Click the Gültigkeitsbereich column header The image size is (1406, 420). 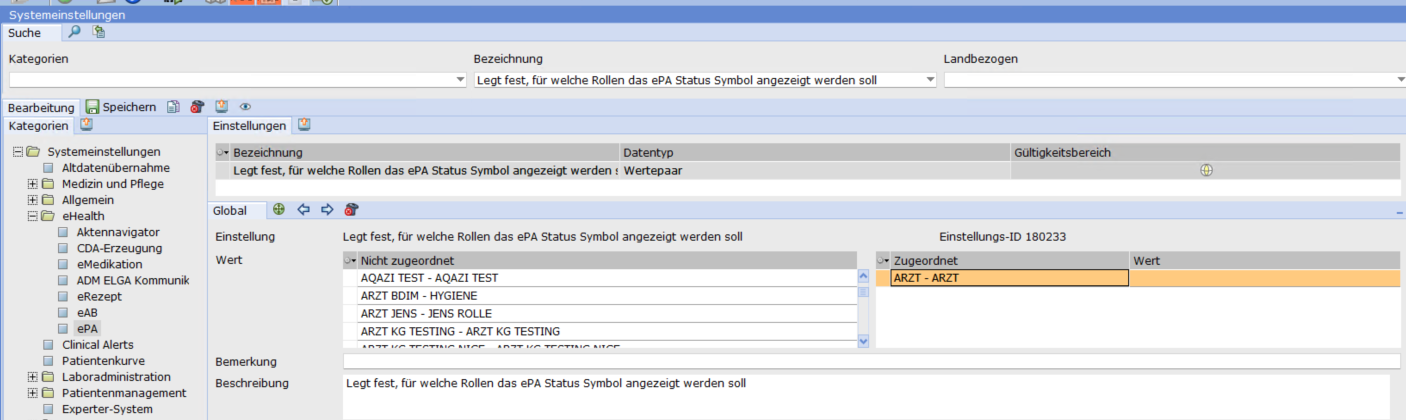click(1205, 152)
